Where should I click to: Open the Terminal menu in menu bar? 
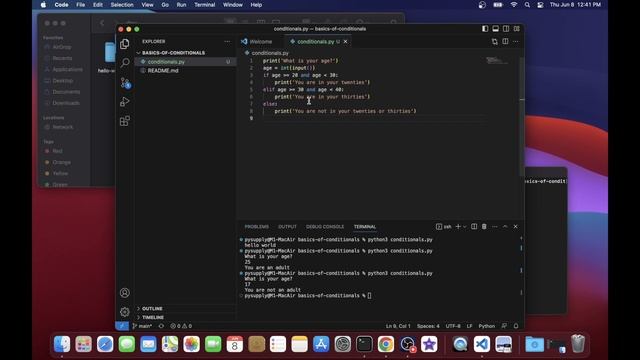(204, 5)
